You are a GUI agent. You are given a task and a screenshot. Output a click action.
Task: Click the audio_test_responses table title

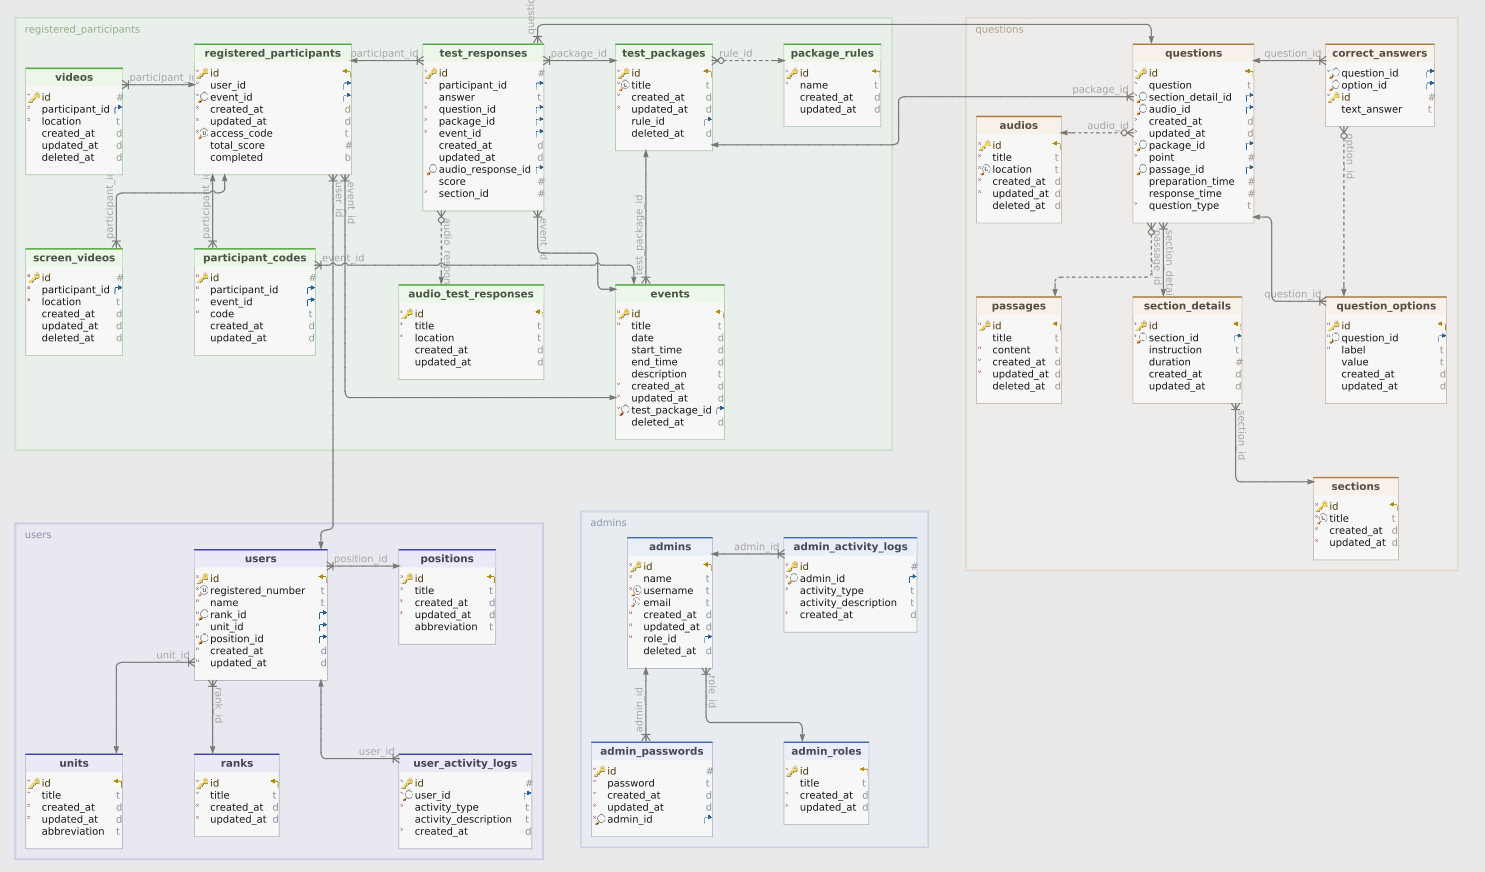coord(471,293)
